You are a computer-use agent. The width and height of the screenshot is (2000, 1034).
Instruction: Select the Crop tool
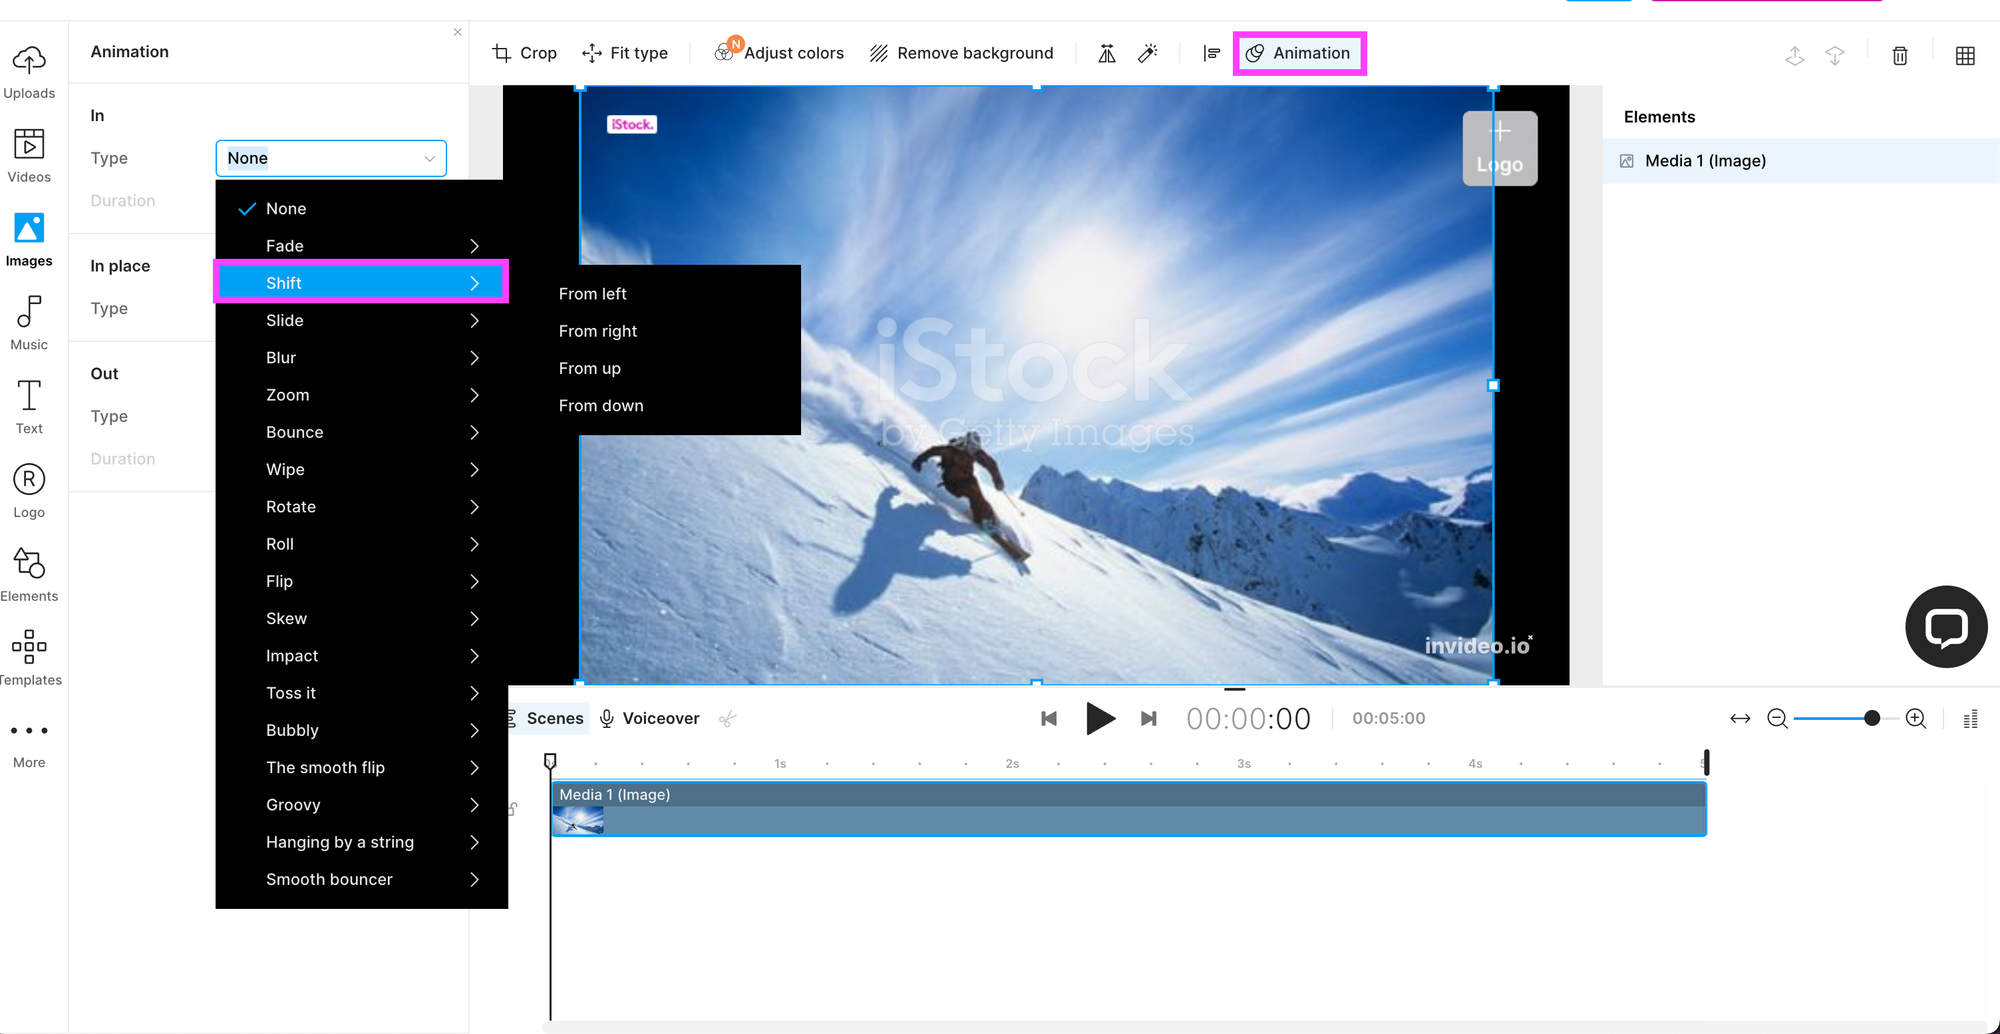click(x=524, y=53)
